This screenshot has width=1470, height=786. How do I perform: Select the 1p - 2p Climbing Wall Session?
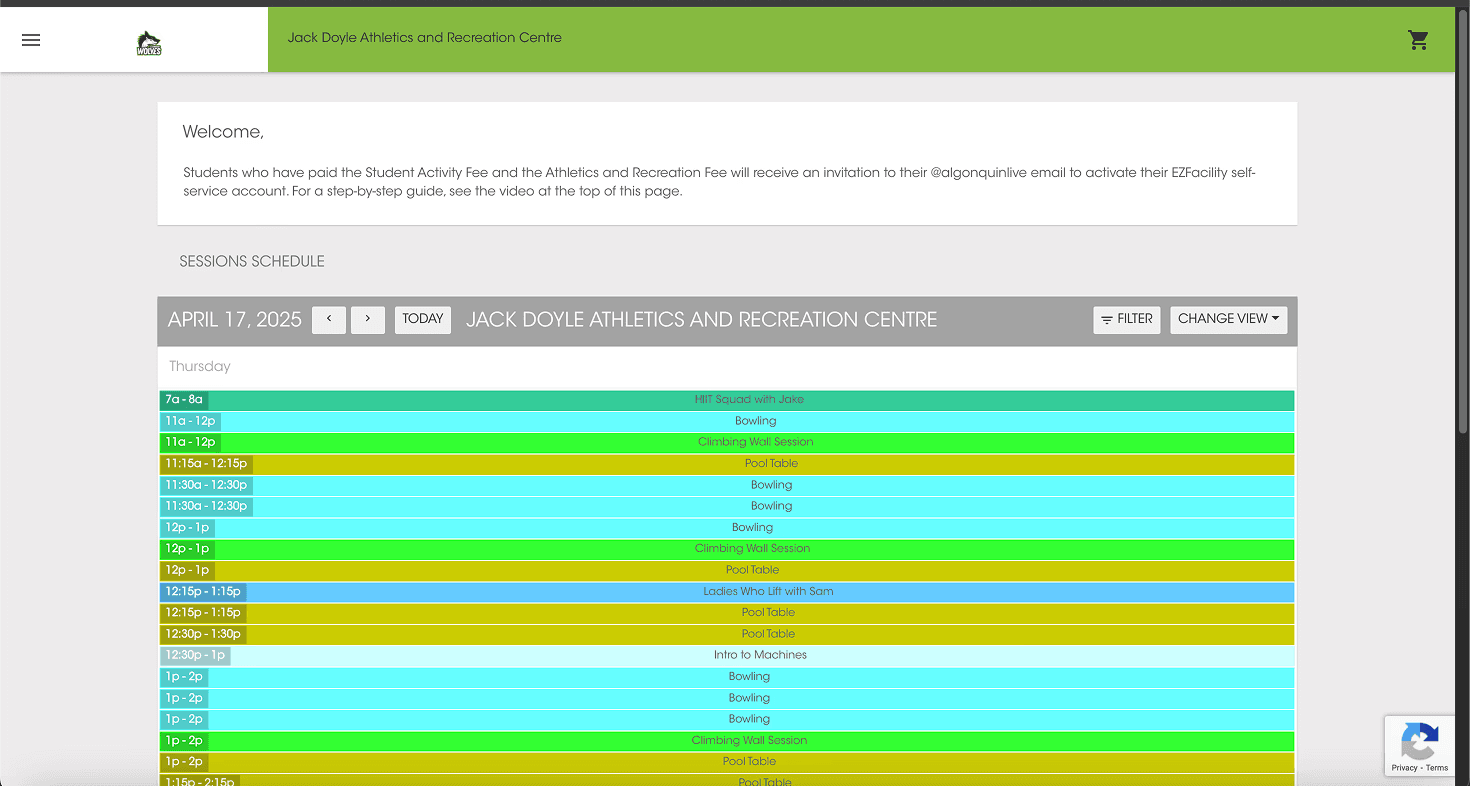[x=727, y=741]
